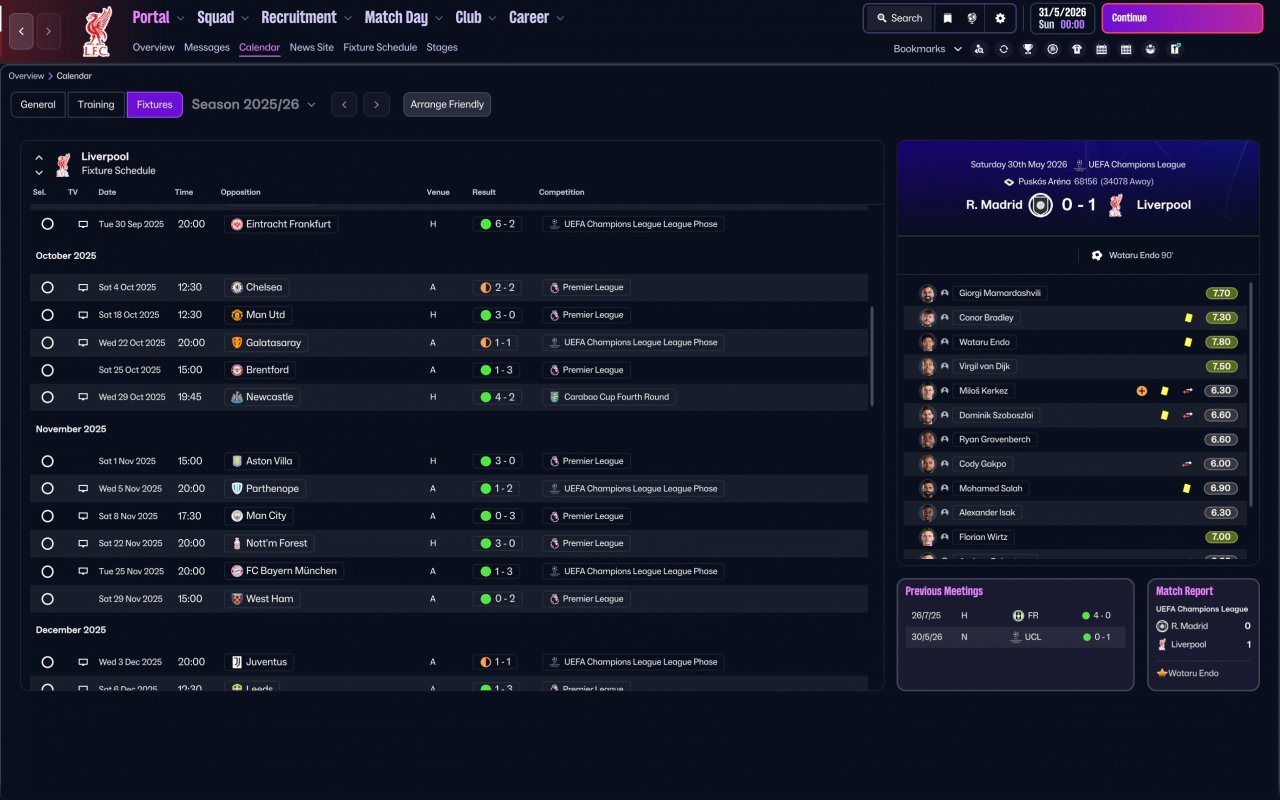Click the Overview breadcrumb link
The image size is (1280, 800).
(26, 76)
